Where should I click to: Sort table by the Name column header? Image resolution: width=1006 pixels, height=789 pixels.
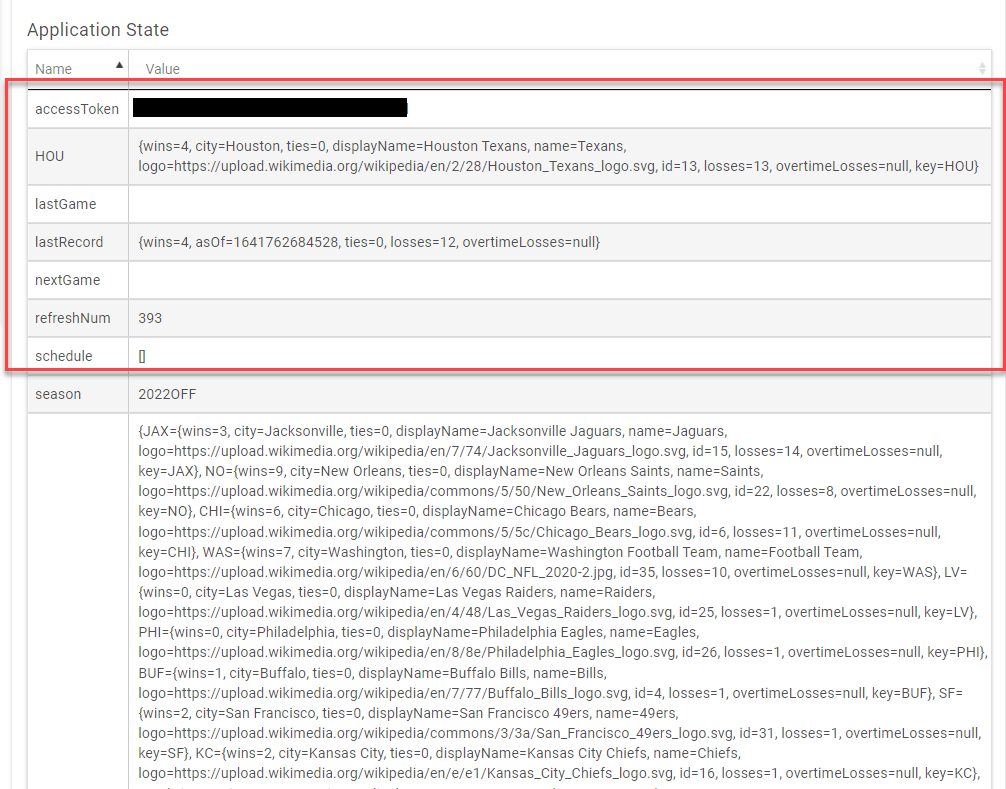[x=78, y=69]
